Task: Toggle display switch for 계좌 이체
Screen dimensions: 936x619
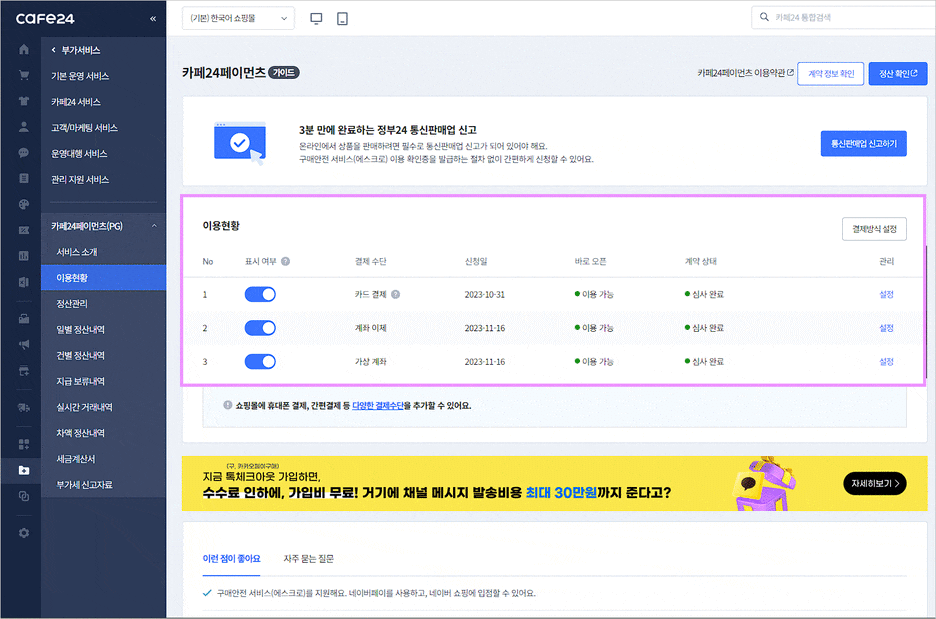Action: pos(260,328)
